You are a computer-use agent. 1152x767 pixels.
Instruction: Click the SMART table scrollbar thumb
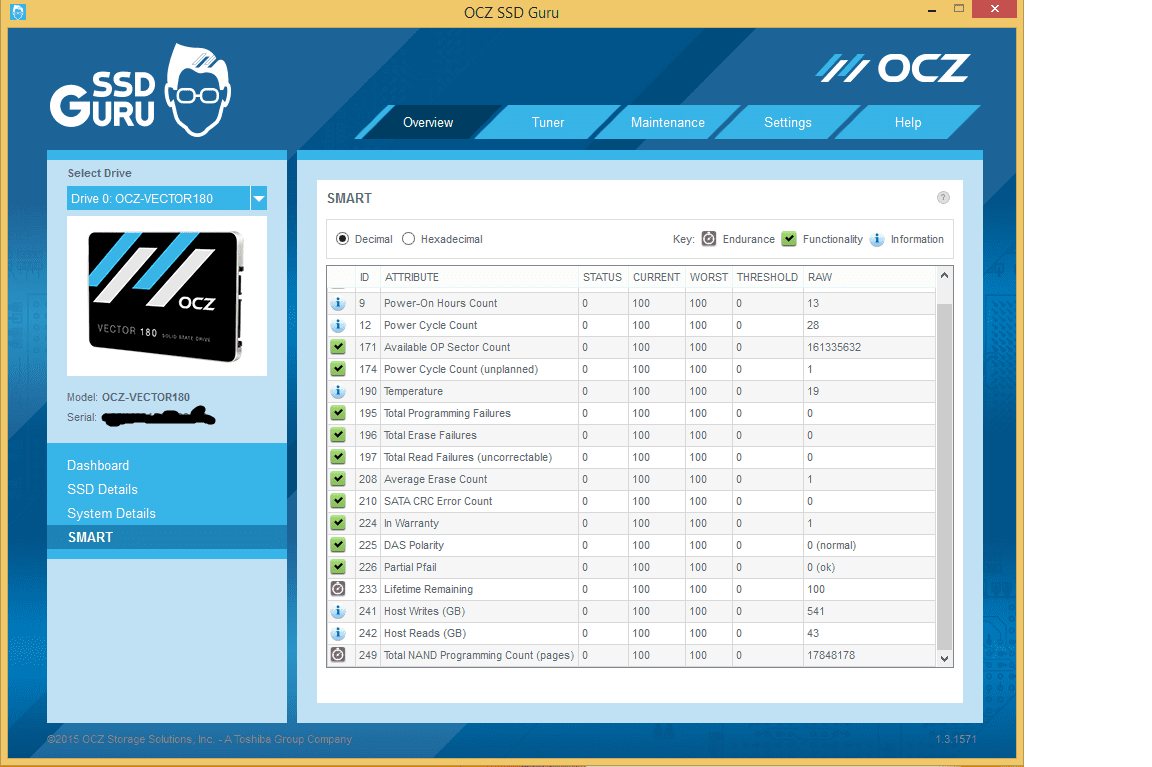tap(944, 478)
